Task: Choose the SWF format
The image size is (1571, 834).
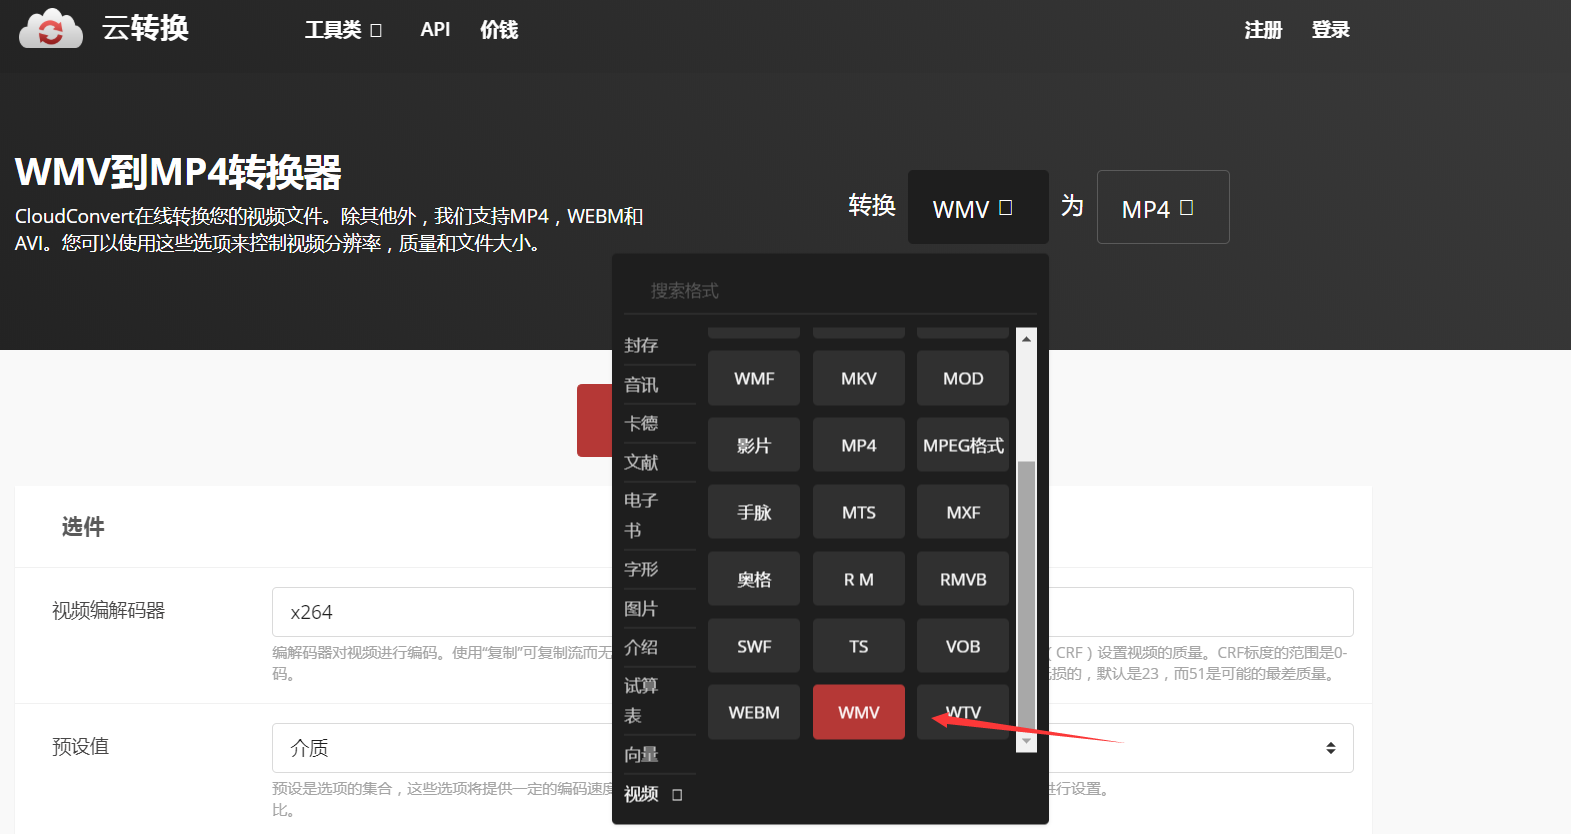Action: point(754,646)
